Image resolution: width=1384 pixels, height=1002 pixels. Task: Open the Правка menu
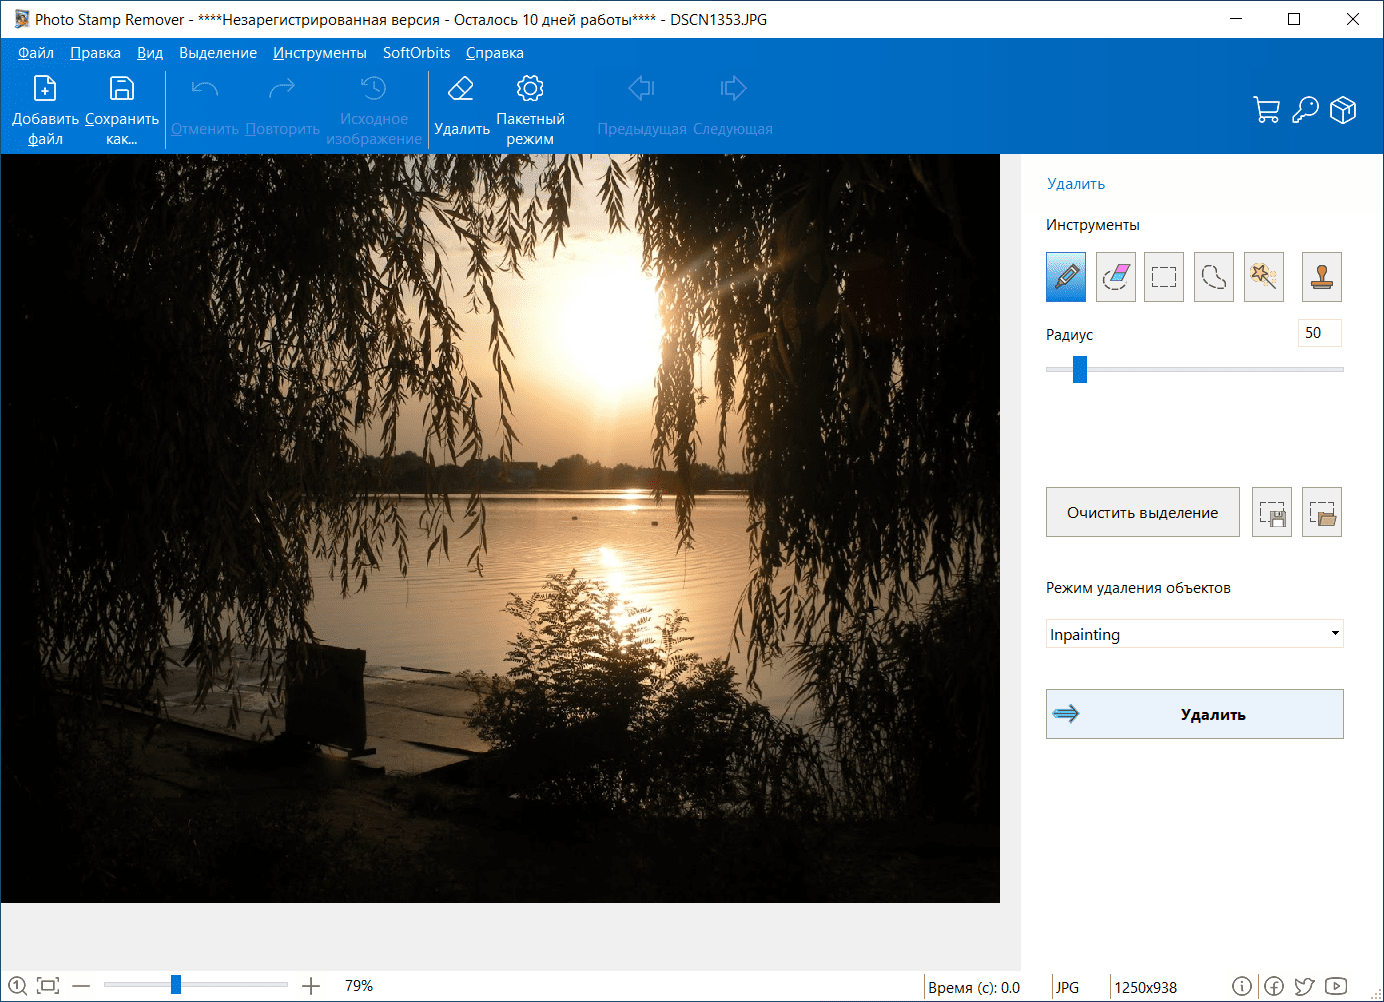click(x=95, y=53)
